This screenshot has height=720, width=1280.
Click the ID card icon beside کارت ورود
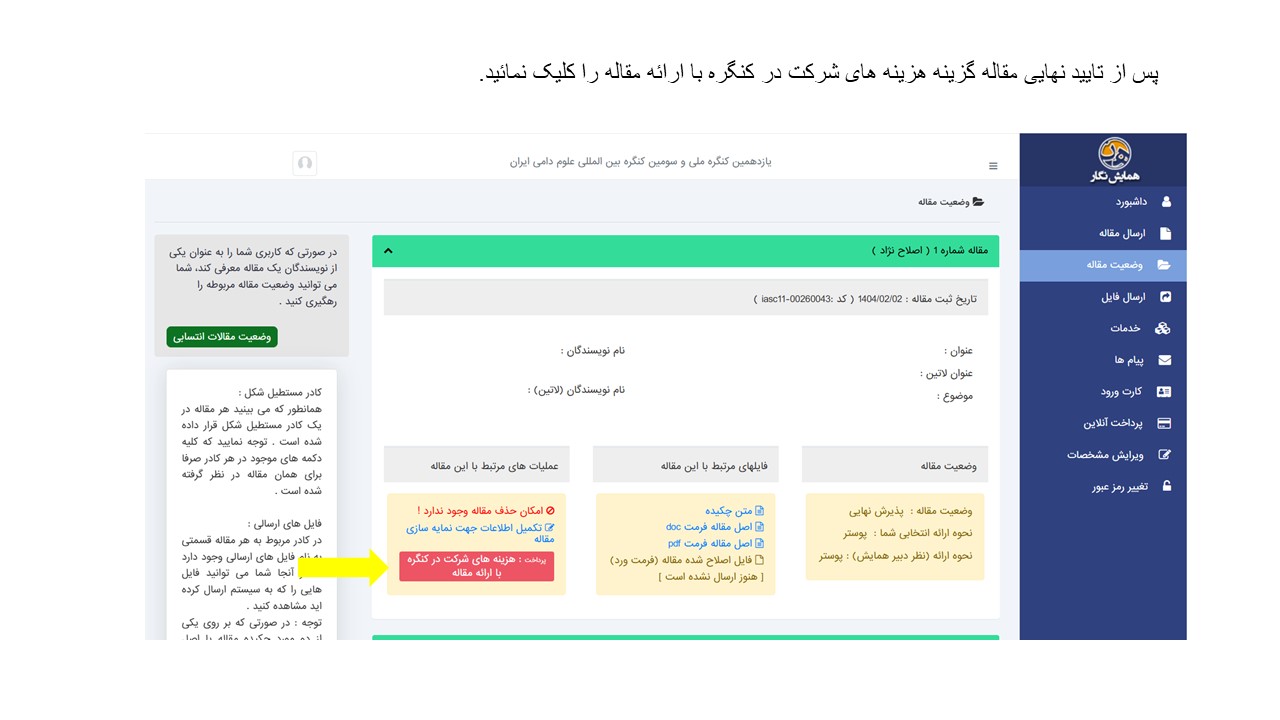click(1164, 391)
